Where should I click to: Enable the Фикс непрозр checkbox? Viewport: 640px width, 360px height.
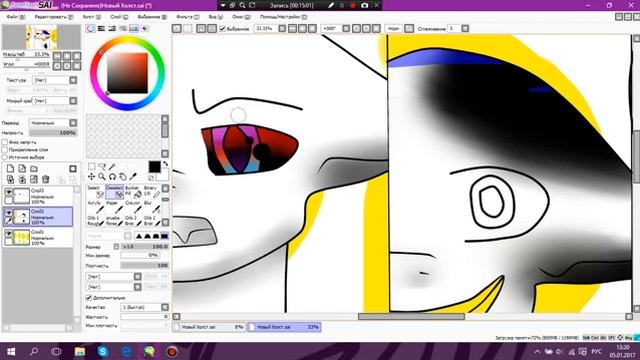[4, 142]
